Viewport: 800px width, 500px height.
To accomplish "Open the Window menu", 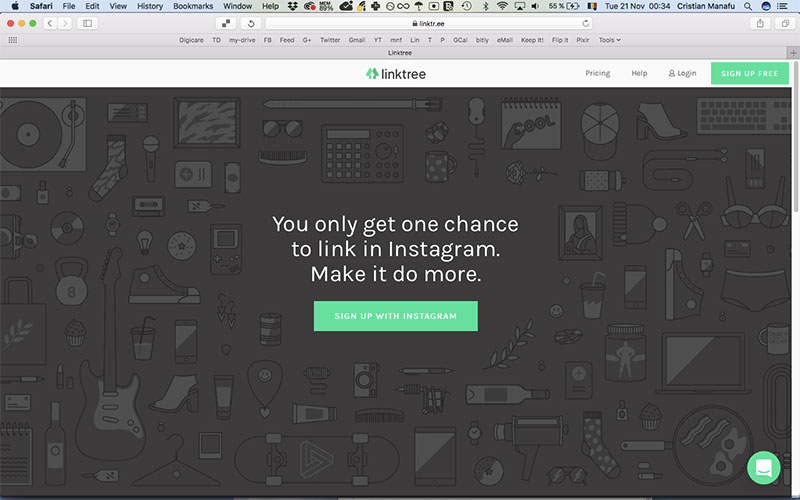I will point(237,6).
